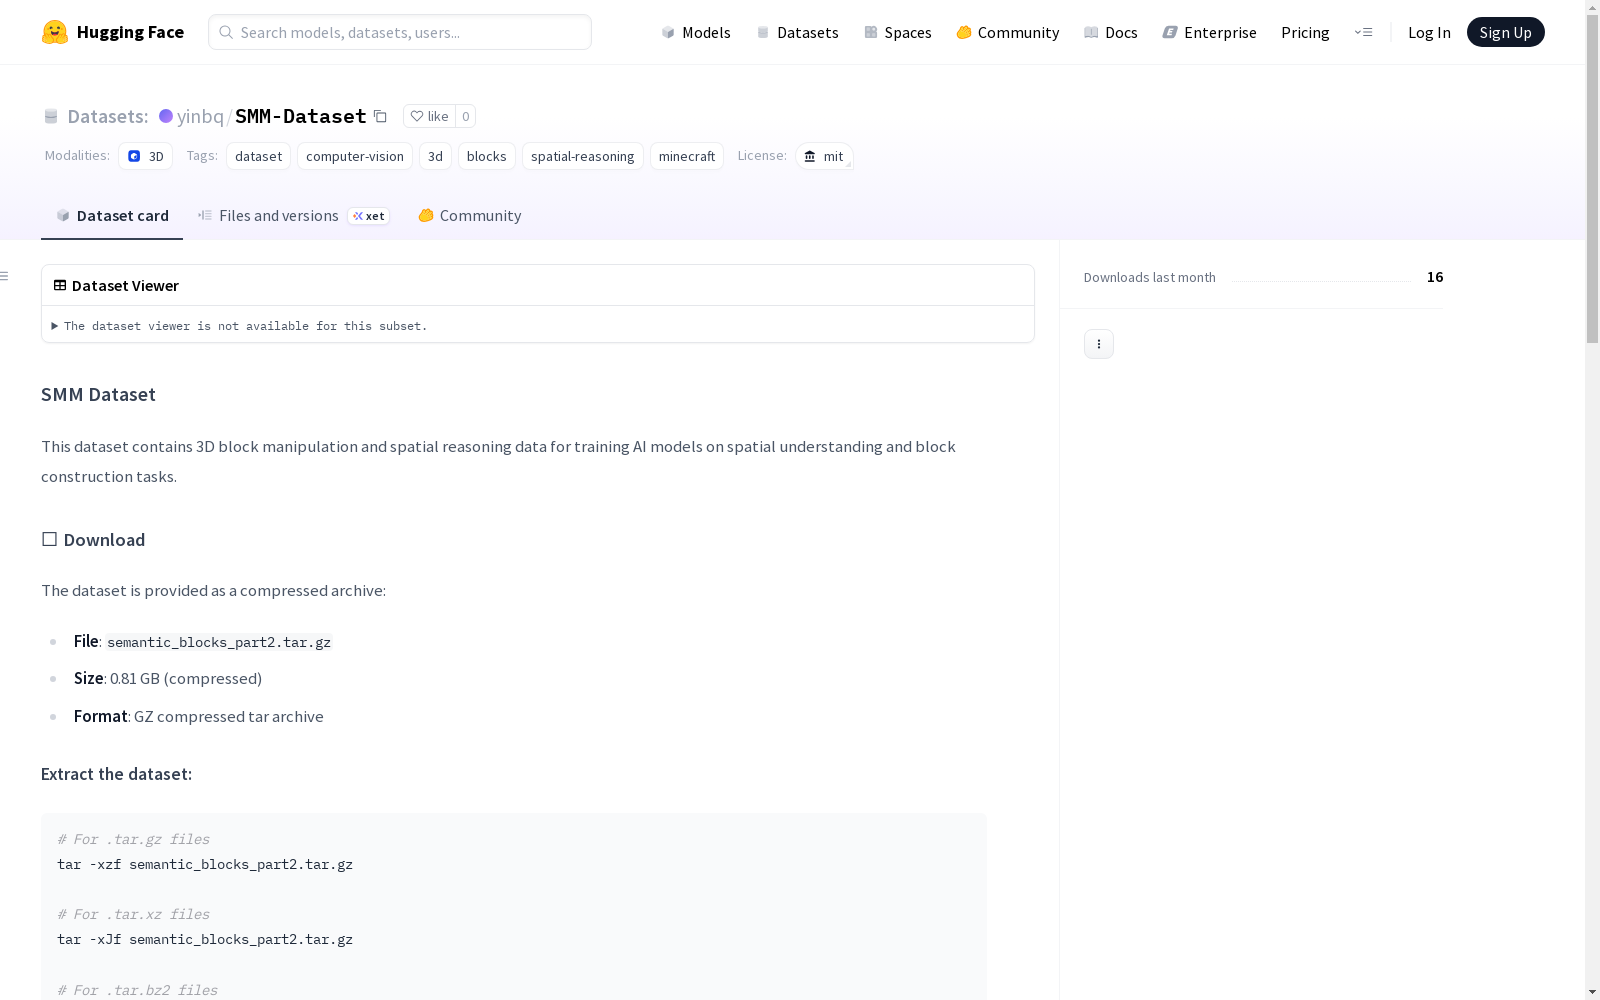Expand the dataset viewer not available message
The height and width of the screenshot is (1000, 1600).
(239, 326)
